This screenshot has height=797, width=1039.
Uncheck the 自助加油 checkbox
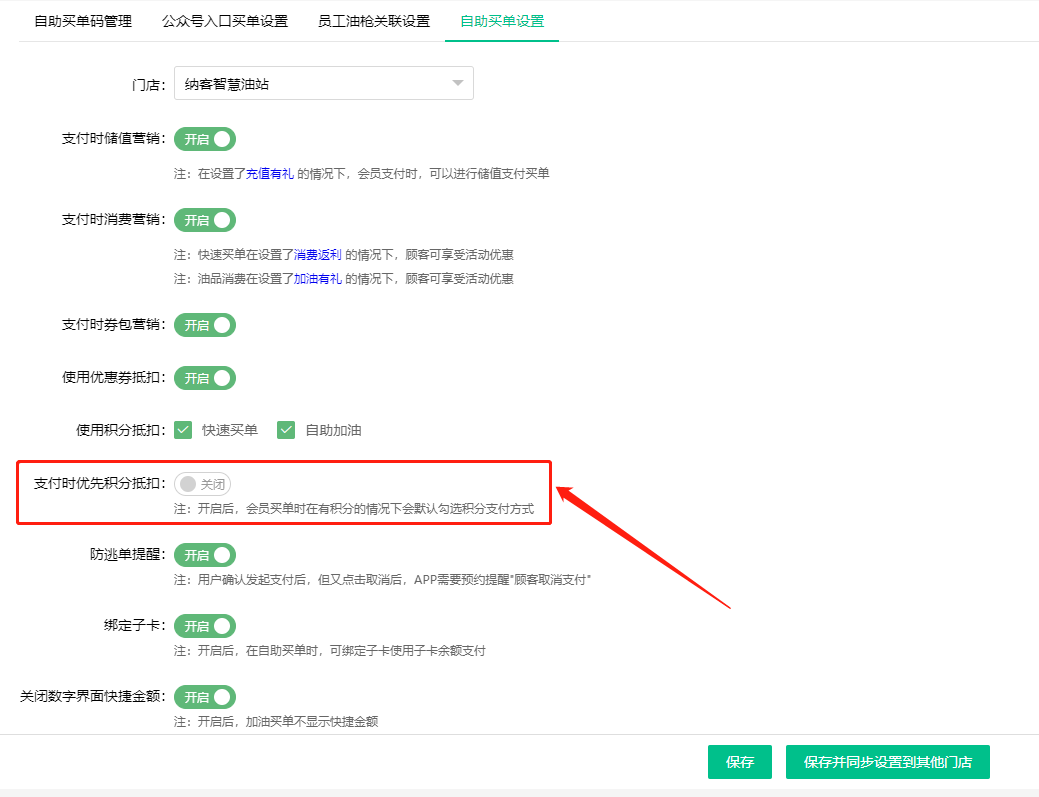coord(286,429)
